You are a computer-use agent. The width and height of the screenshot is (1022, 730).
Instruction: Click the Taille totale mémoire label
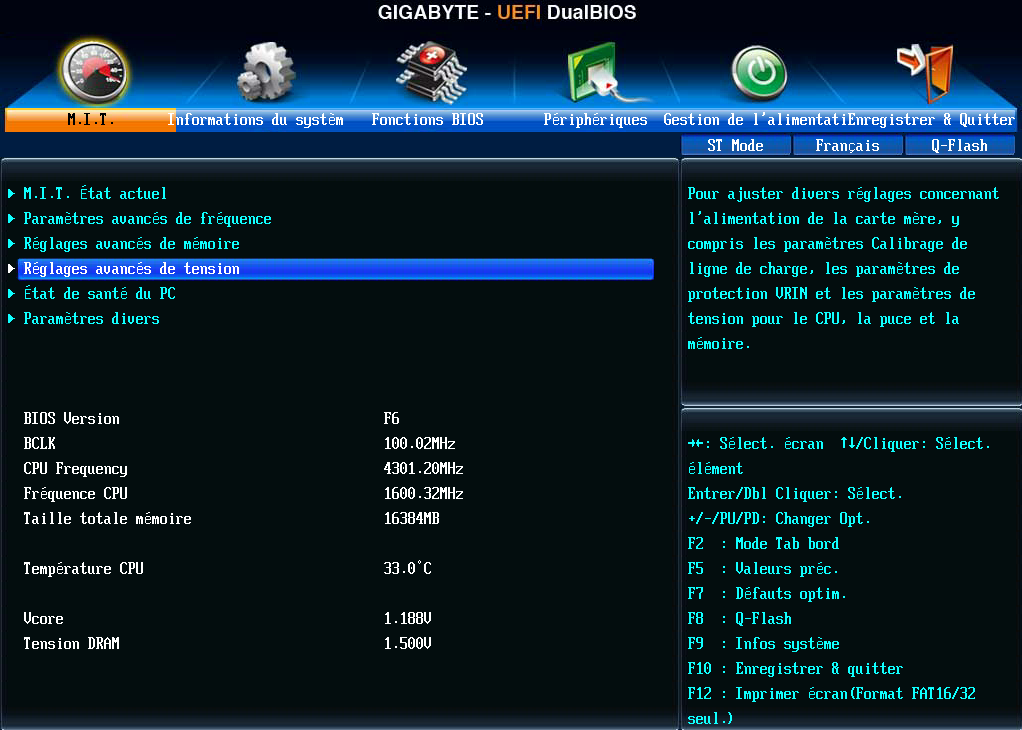coord(108,519)
